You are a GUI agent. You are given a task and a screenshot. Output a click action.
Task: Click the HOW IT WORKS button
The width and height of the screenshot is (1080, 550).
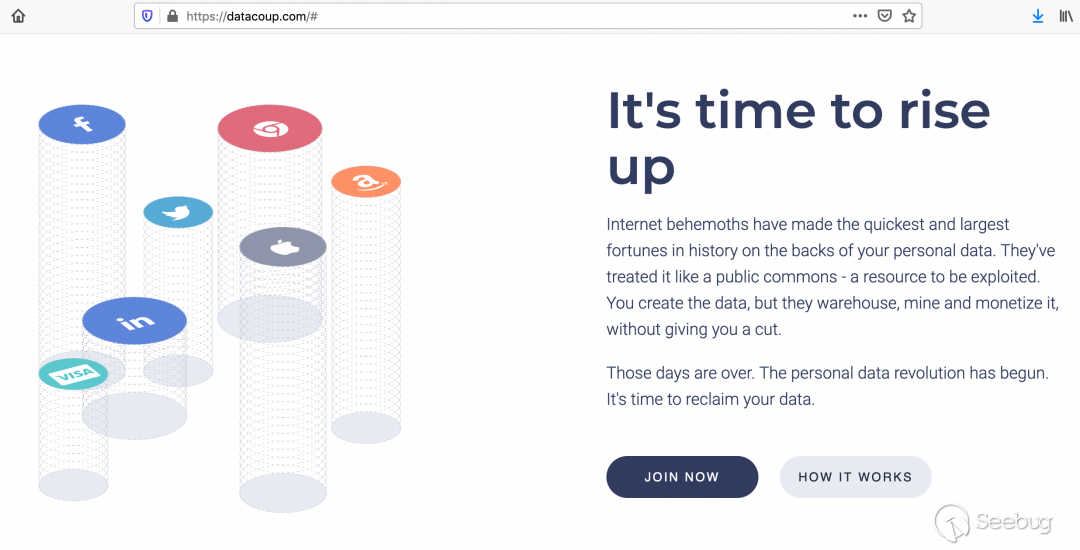coord(855,477)
